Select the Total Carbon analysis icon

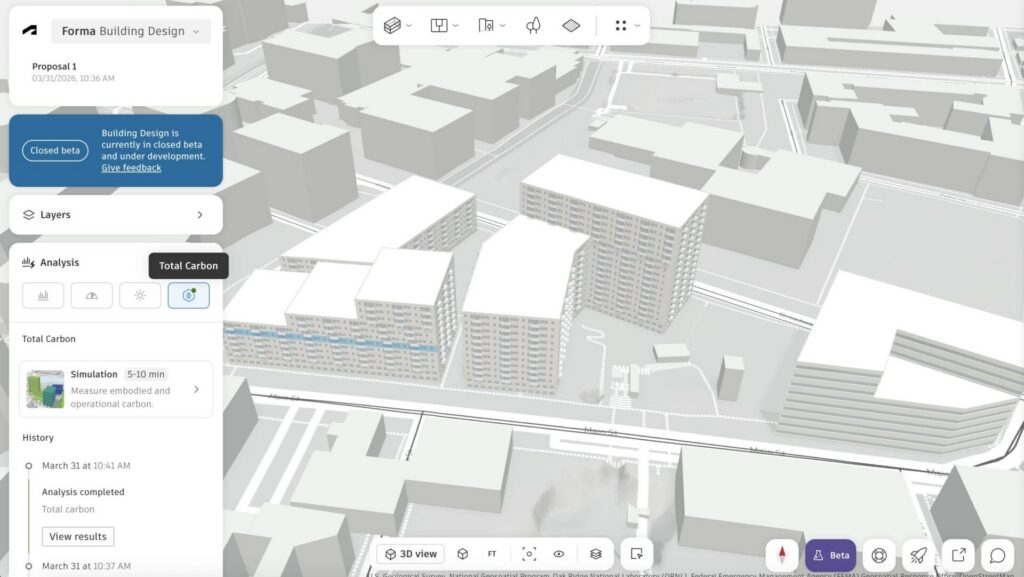188,295
